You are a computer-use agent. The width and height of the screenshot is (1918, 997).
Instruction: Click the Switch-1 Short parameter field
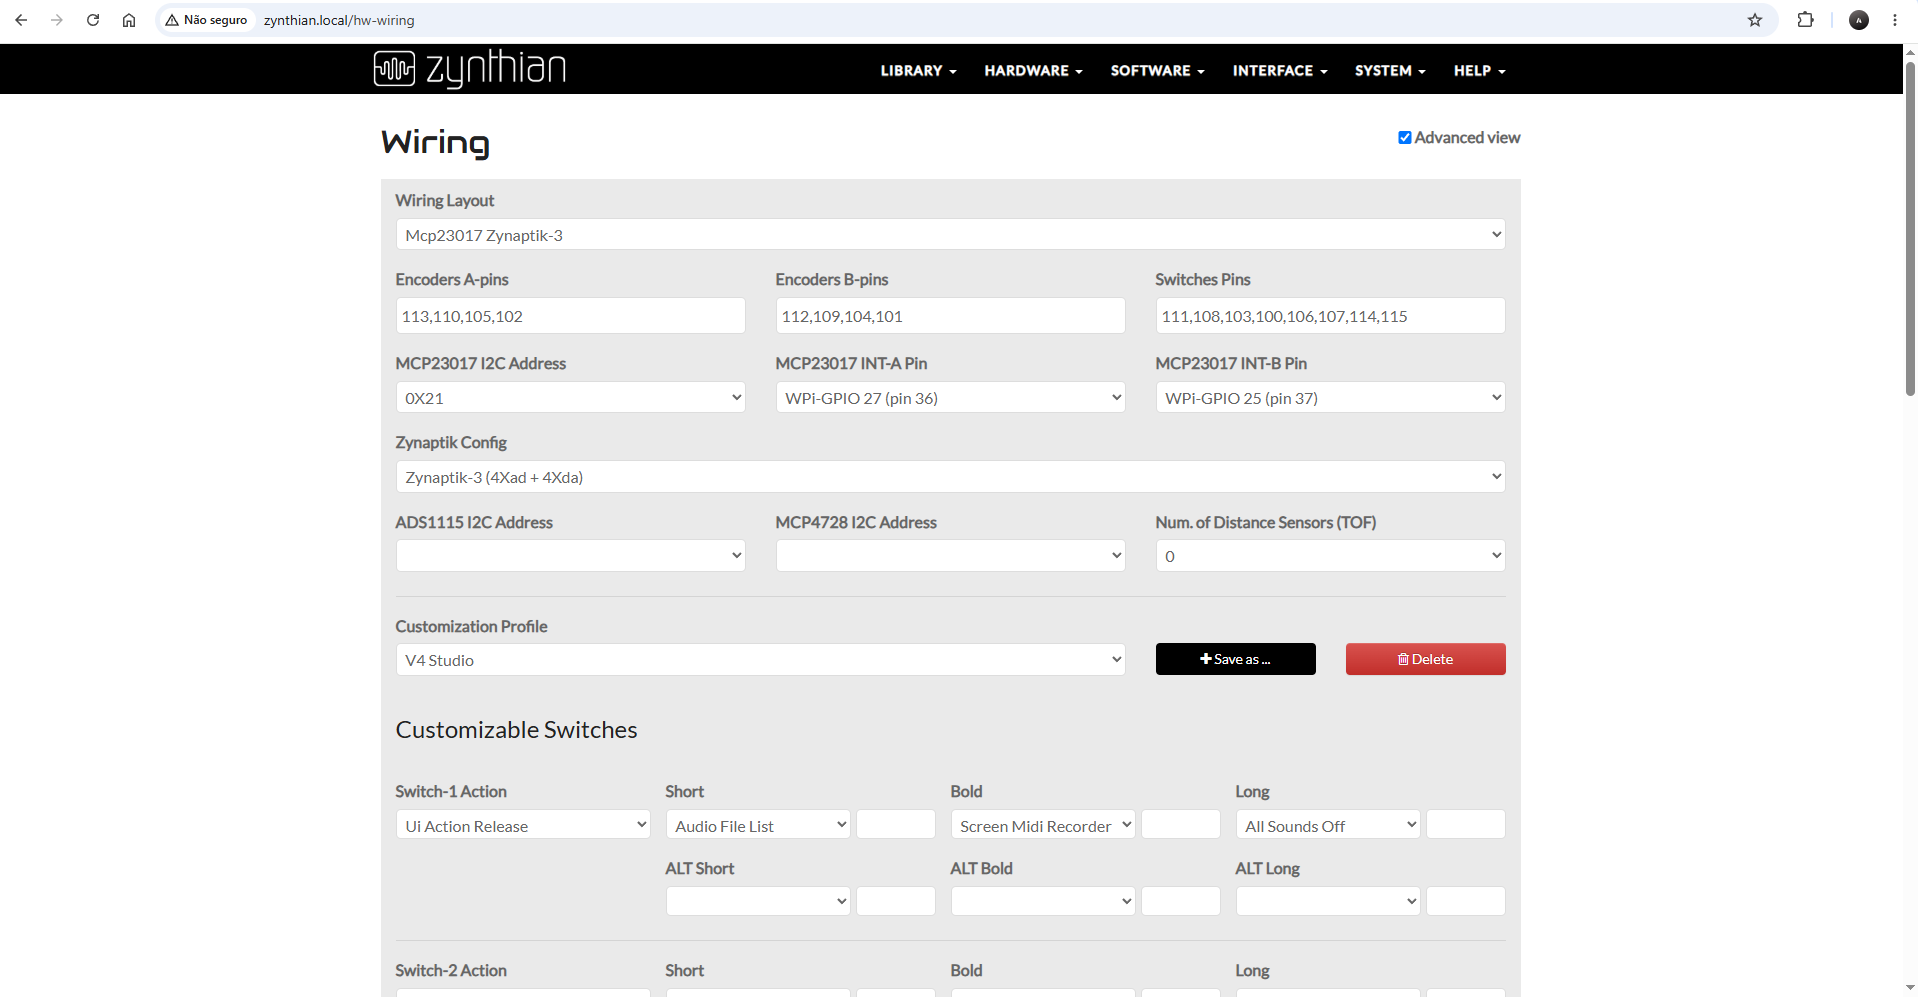pos(895,825)
